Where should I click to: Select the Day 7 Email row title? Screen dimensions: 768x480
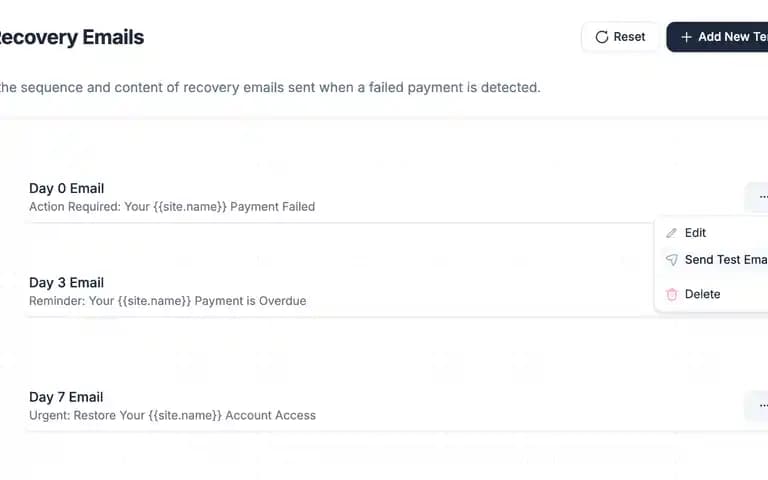[x=66, y=397]
